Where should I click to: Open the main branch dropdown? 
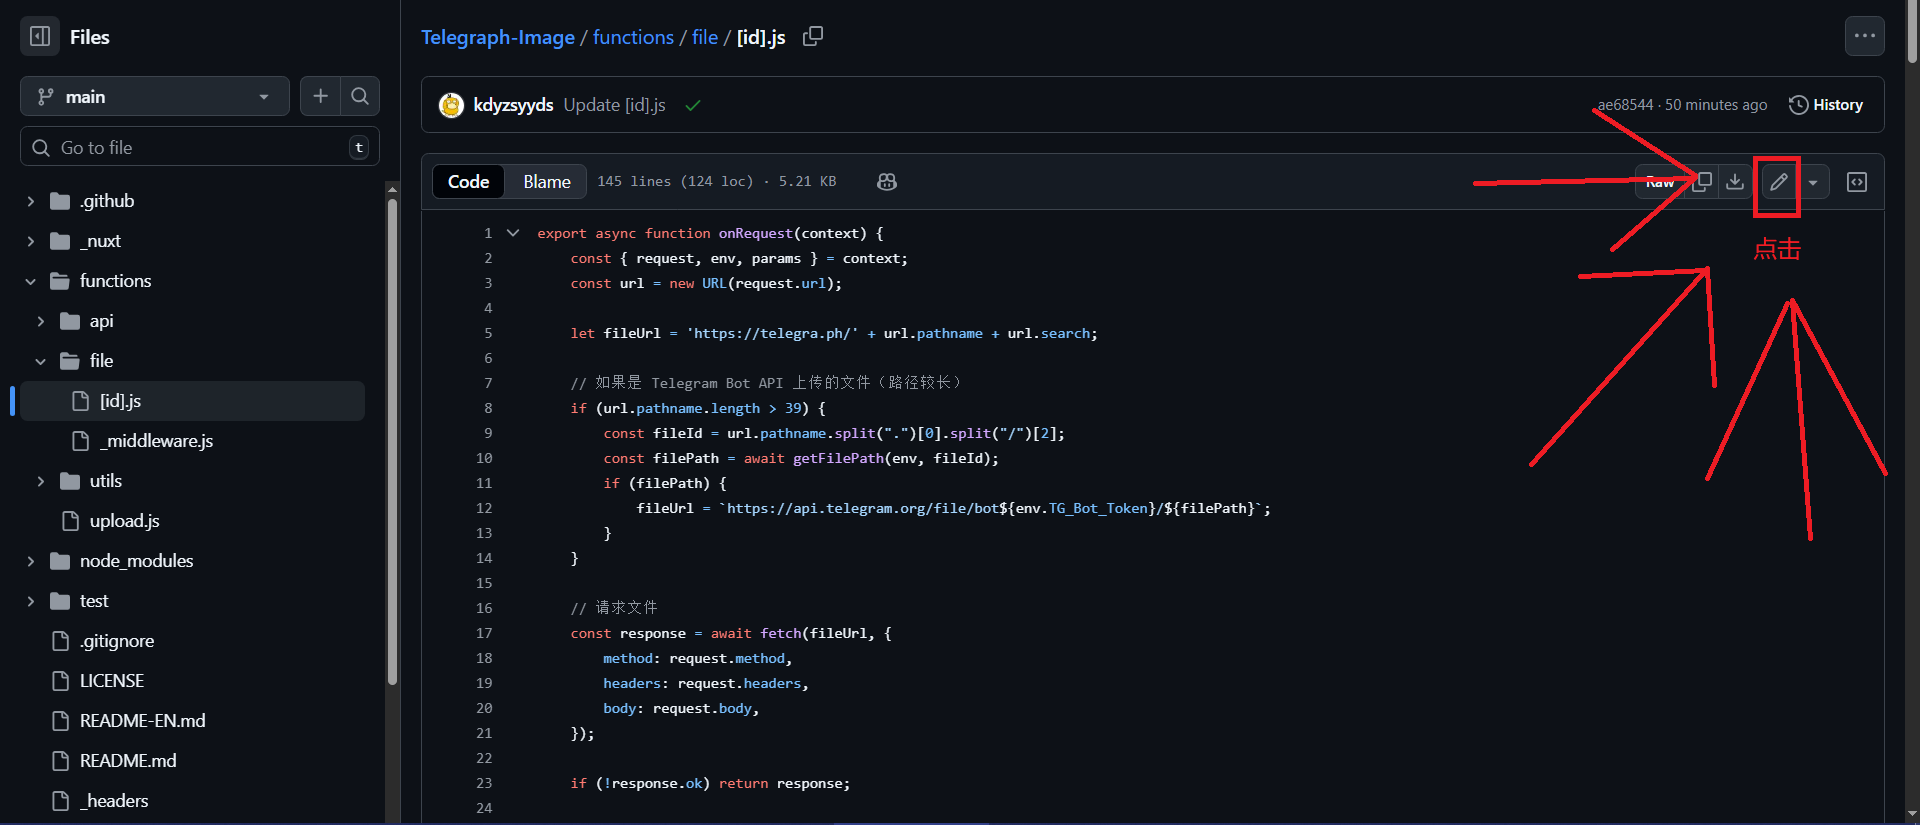tap(155, 97)
